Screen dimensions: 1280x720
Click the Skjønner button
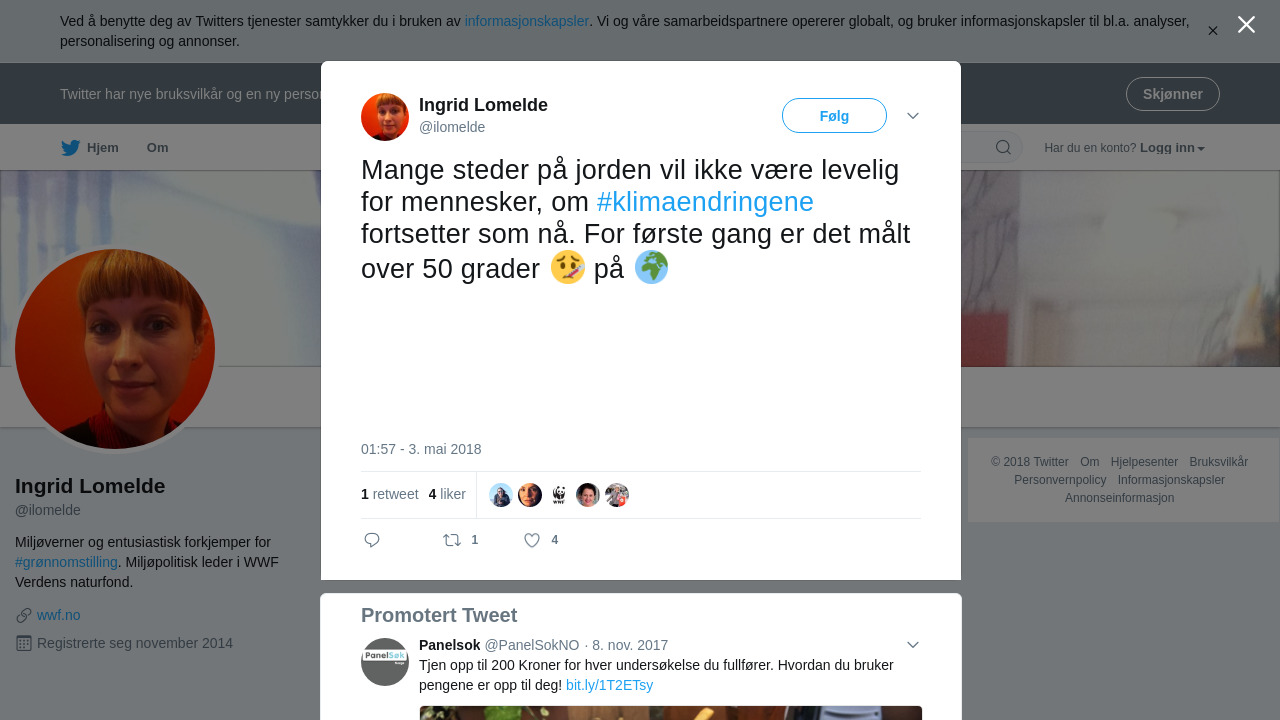pos(1173,94)
